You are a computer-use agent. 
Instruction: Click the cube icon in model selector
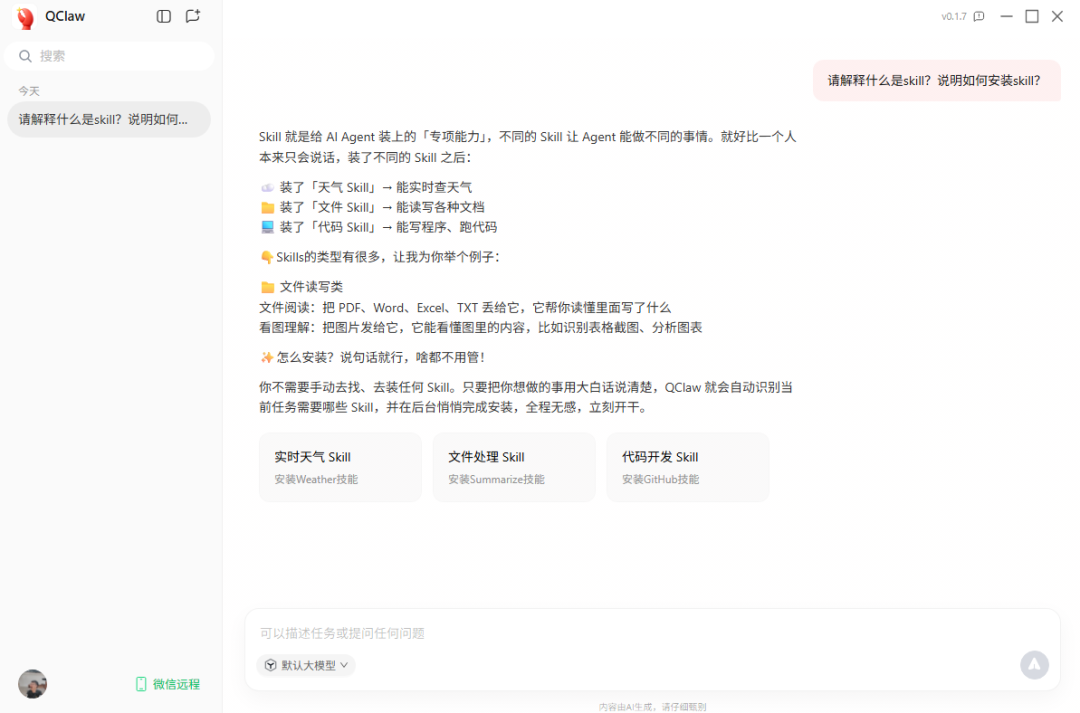pyautogui.click(x=271, y=665)
